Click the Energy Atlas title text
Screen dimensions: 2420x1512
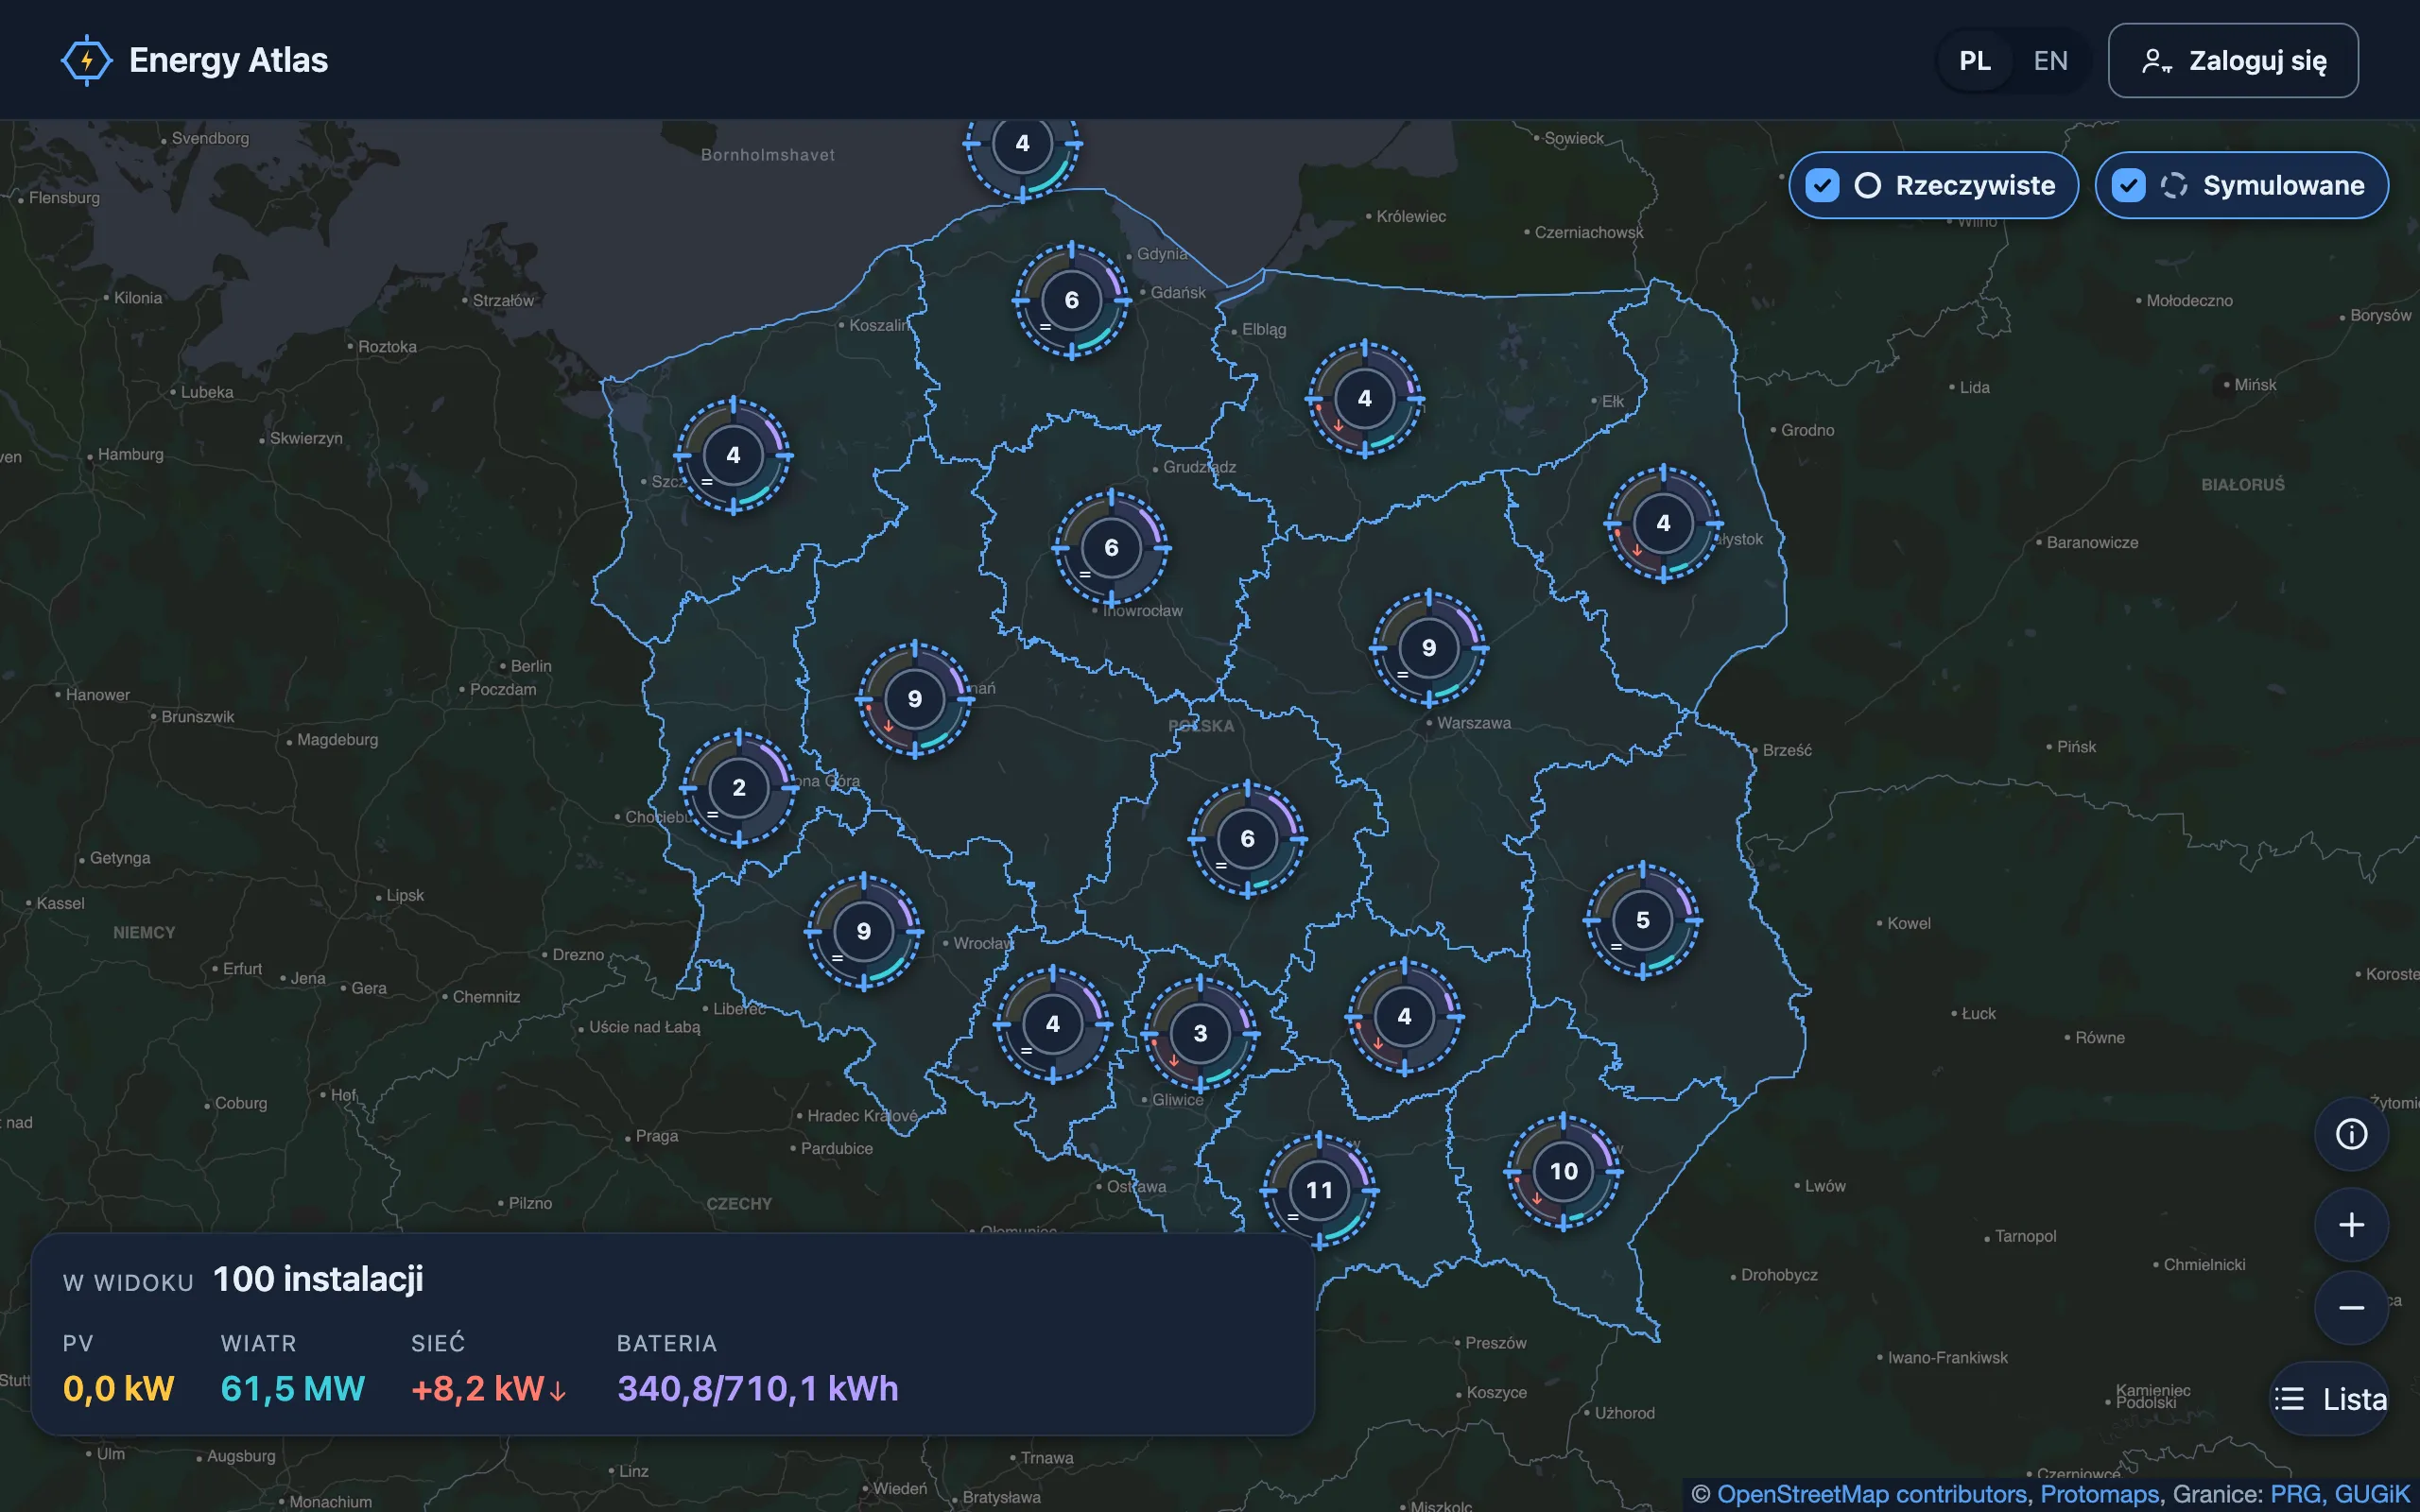click(228, 60)
